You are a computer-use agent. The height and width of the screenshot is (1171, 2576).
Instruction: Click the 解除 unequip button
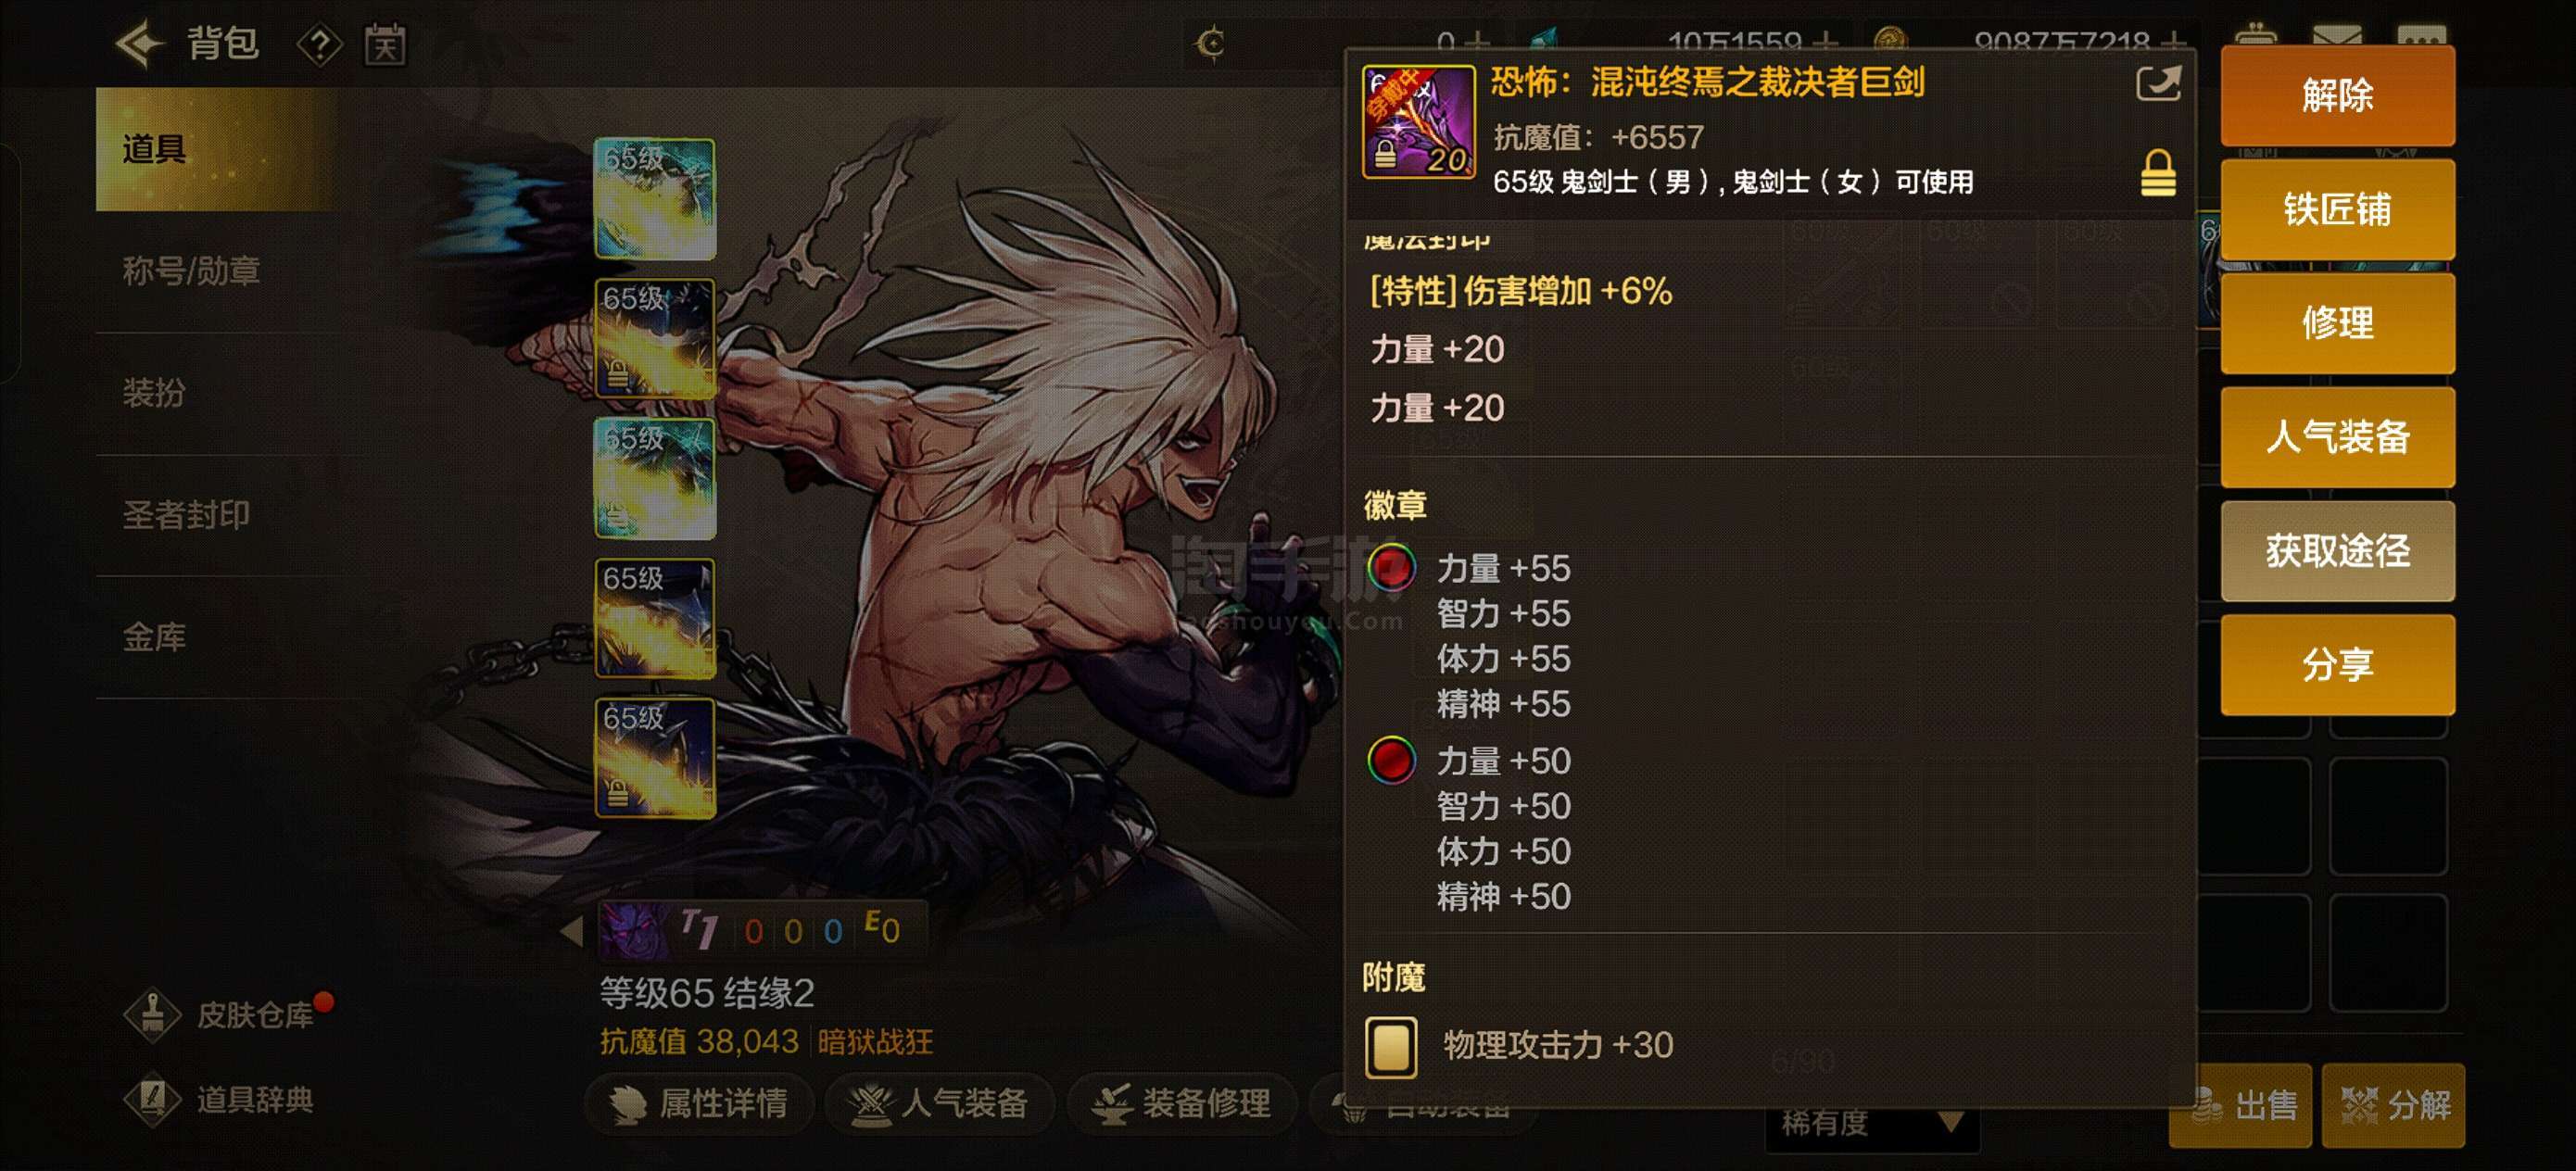click(x=2337, y=96)
